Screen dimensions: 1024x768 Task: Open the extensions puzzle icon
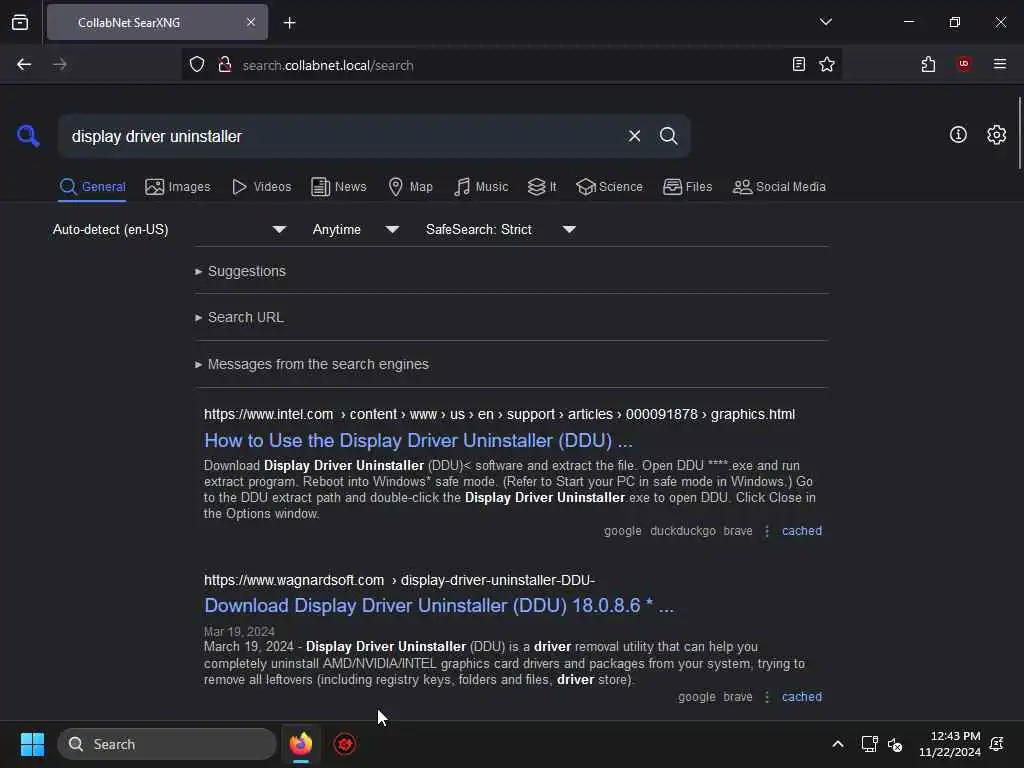928,64
